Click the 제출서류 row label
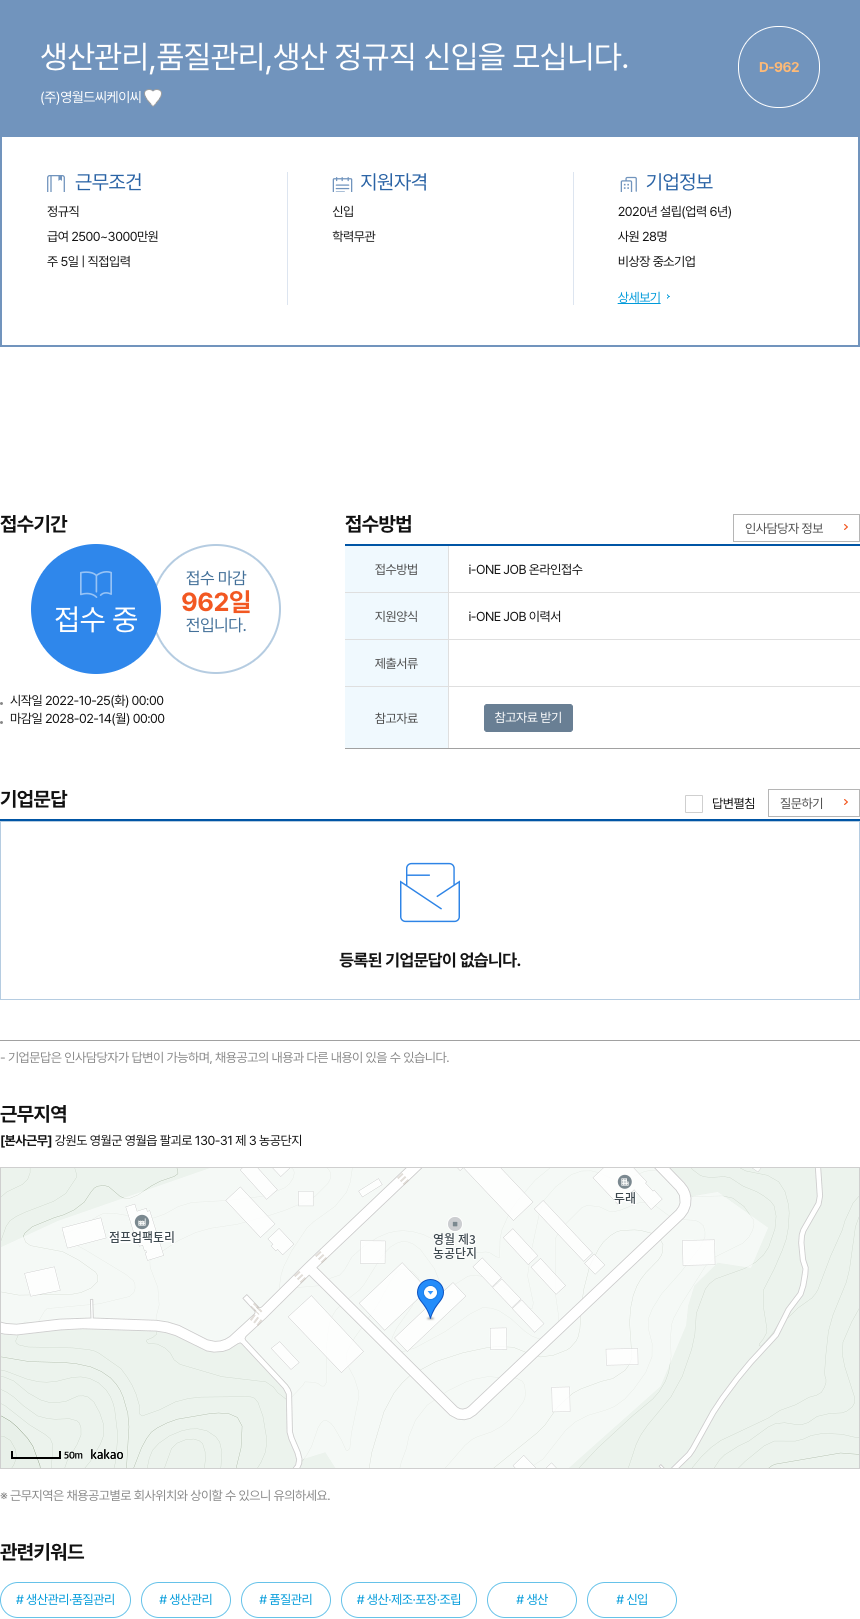This screenshot has width=860, height=1619. (x=396, y=663)
